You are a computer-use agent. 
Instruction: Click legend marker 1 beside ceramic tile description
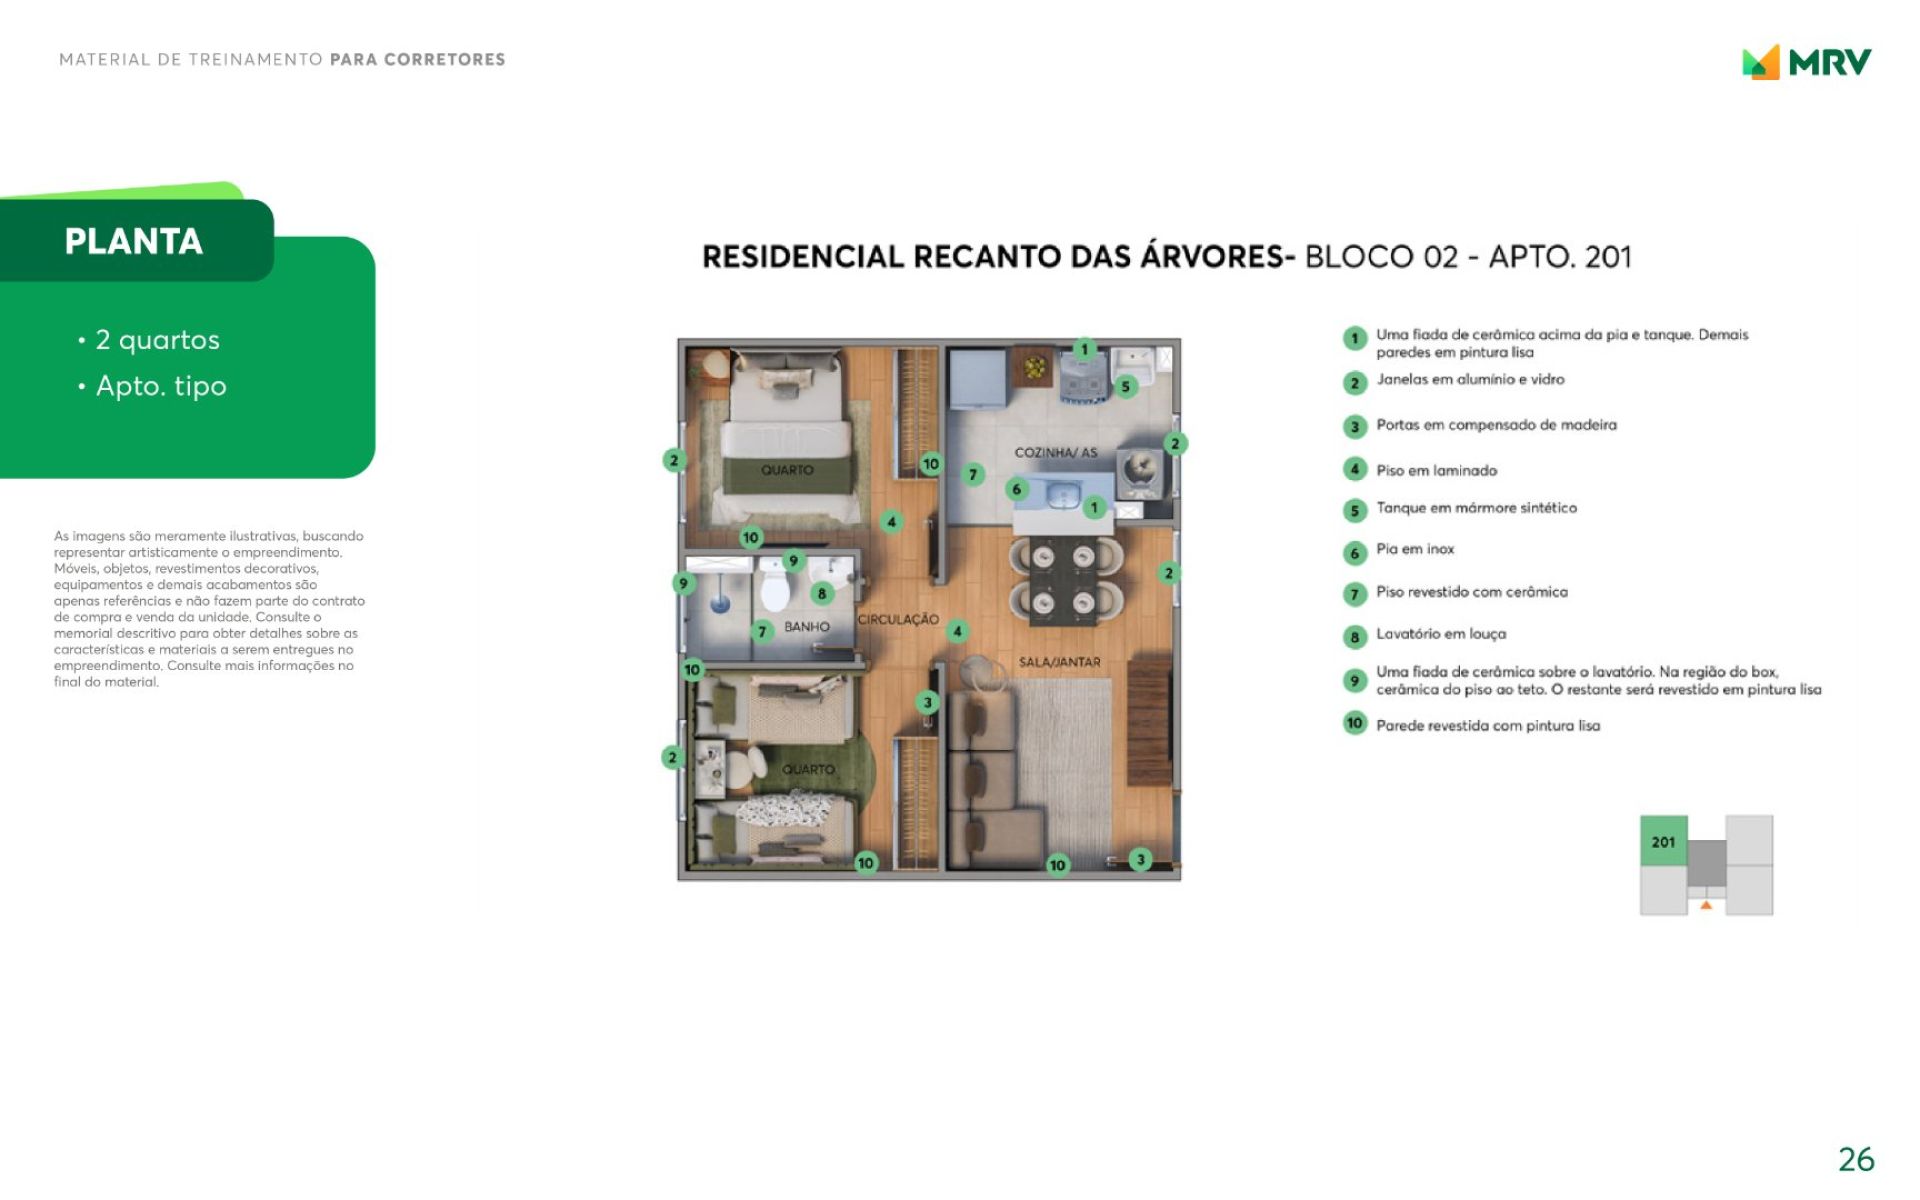coord(1354,338)
